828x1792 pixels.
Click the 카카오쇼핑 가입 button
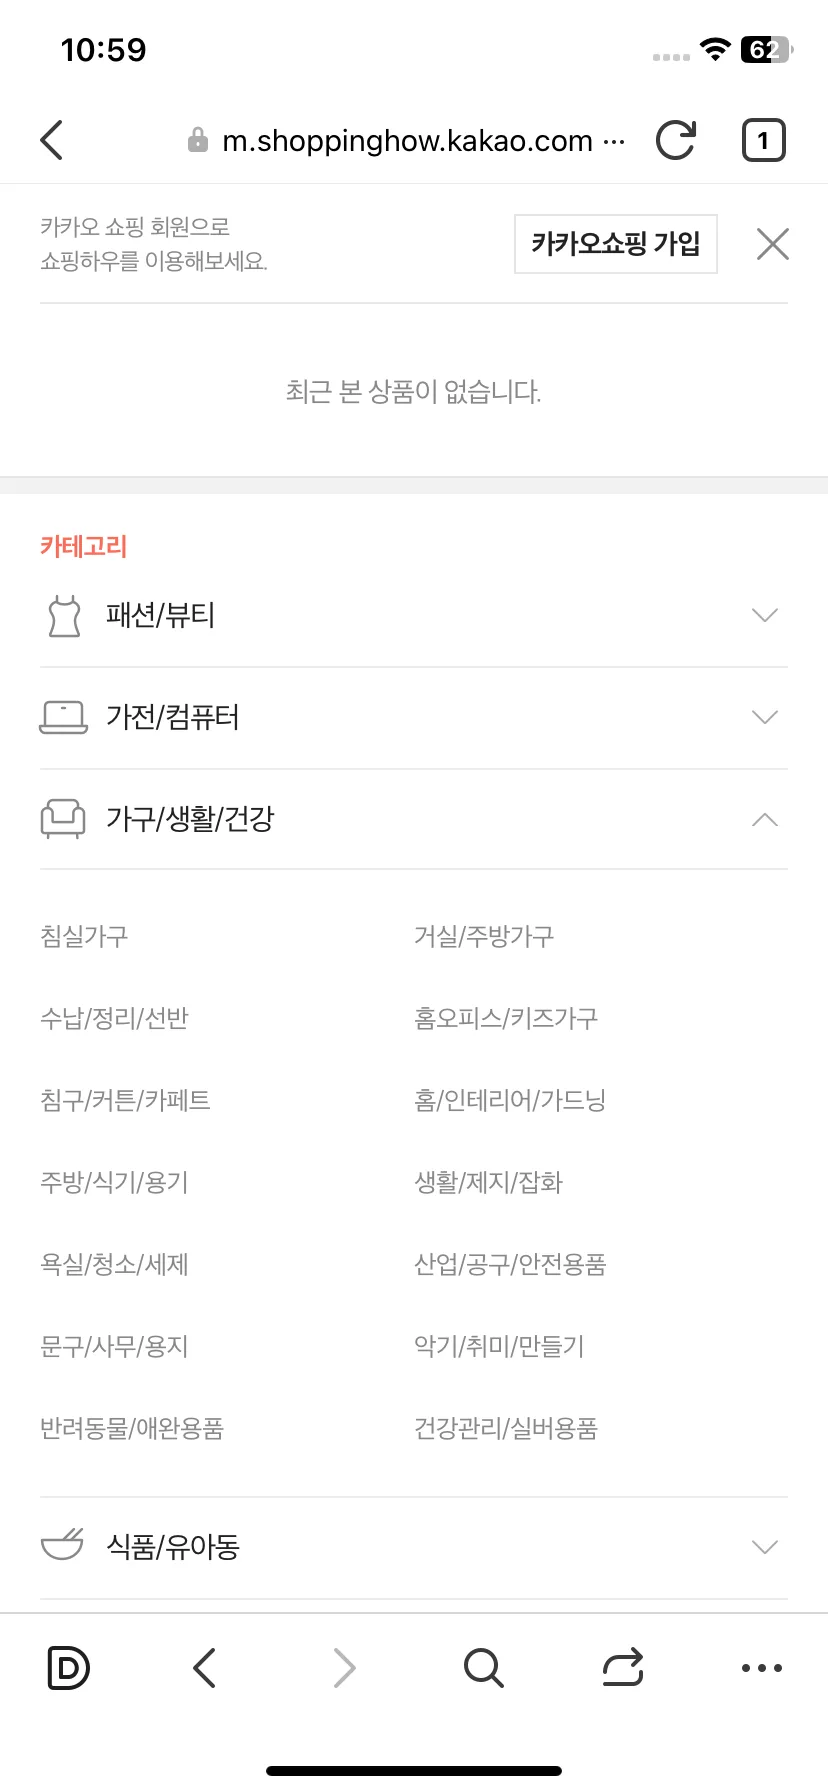pyautogui.click(x=616, y=243)
